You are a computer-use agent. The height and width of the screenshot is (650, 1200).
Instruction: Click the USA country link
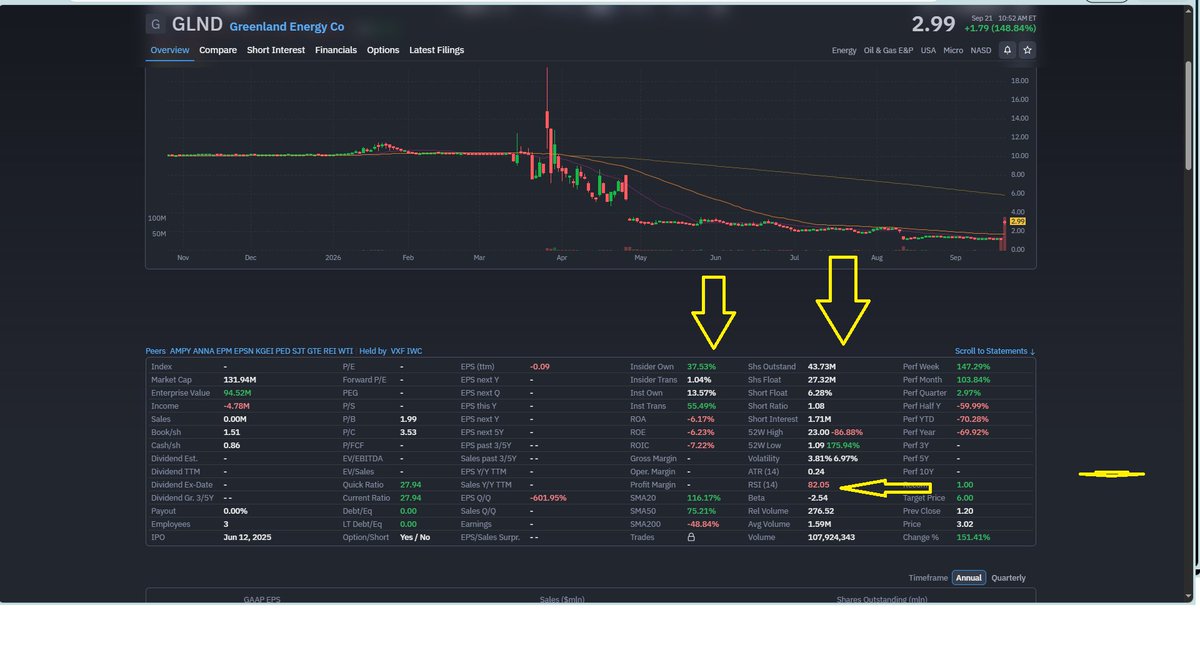tap(928, 50)
